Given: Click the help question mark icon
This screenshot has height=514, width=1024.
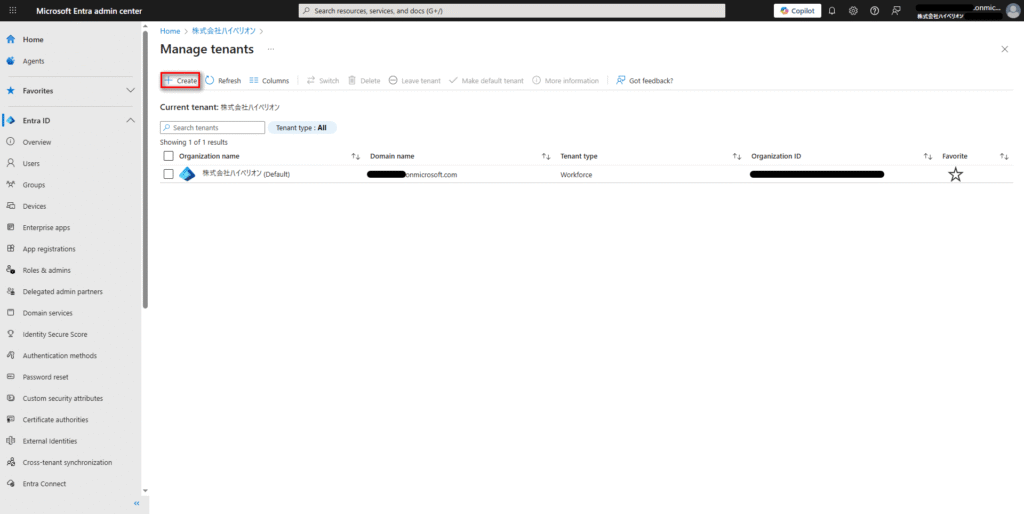Looking at the screenshot, I should click(875, 10).
